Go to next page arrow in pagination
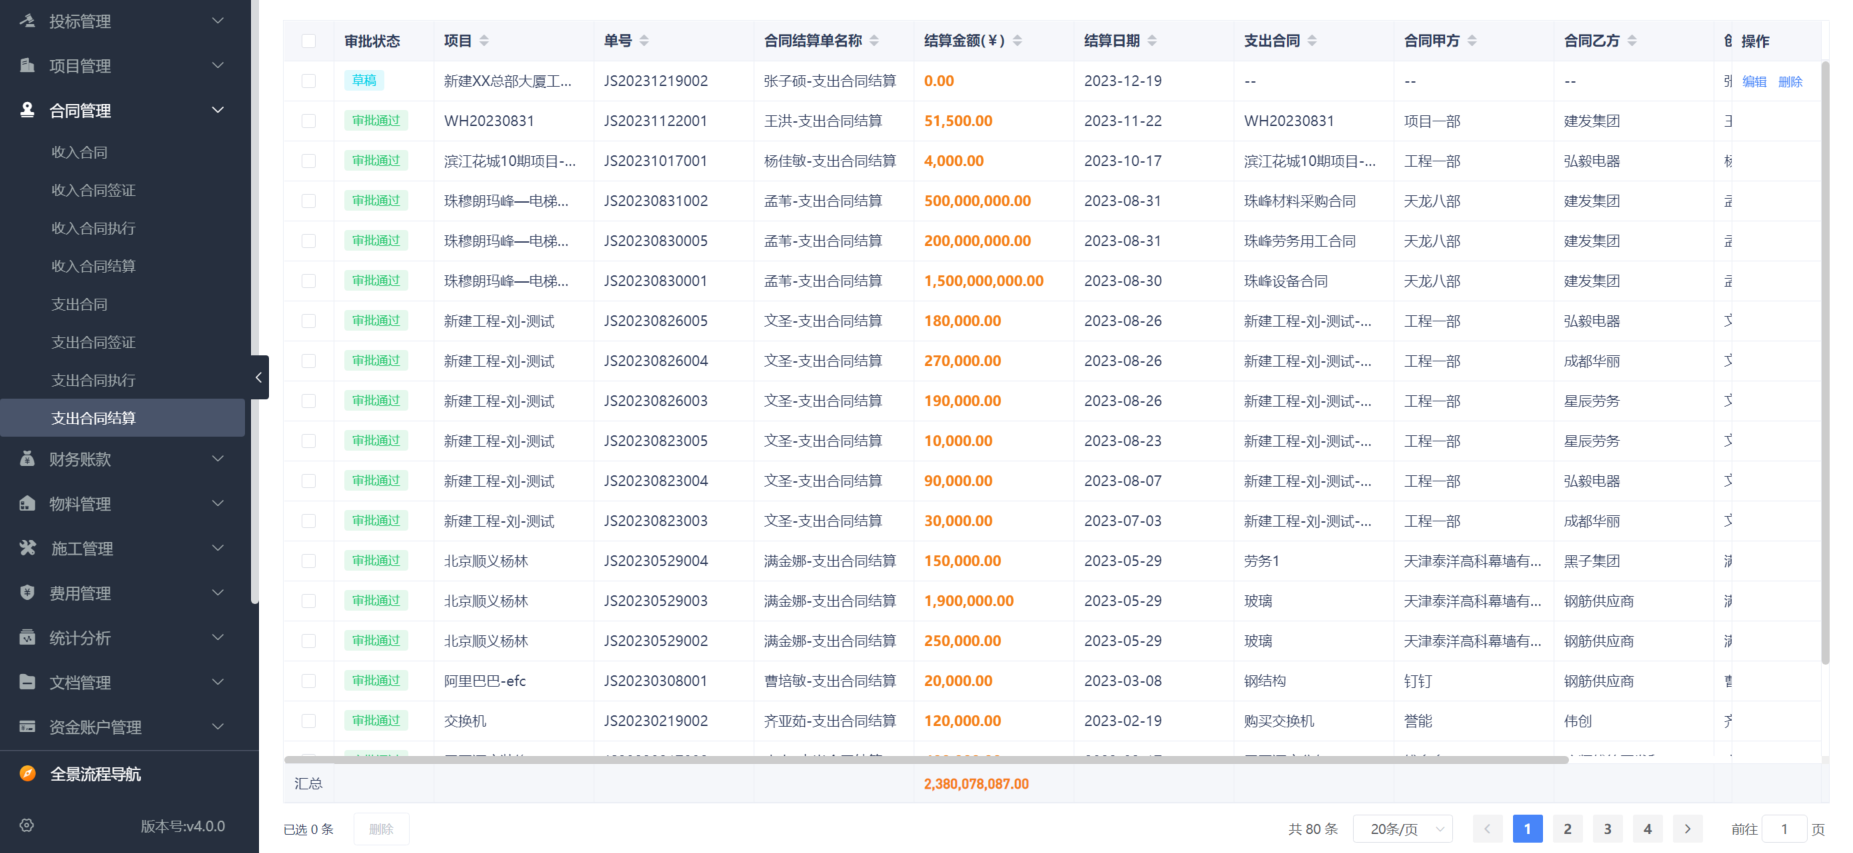 click(x=1687, y=829)
